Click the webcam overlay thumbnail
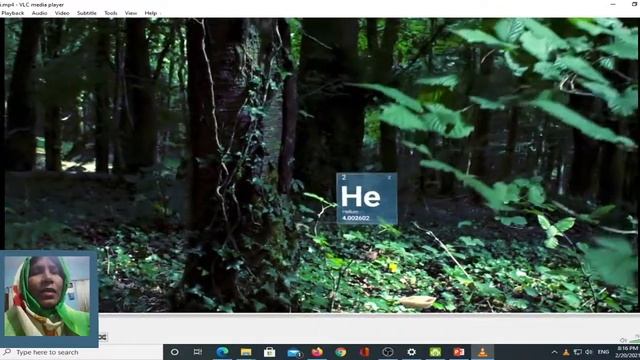Image resolution: width=640 pixels, height=360 pixels. (x=48, y=297)
